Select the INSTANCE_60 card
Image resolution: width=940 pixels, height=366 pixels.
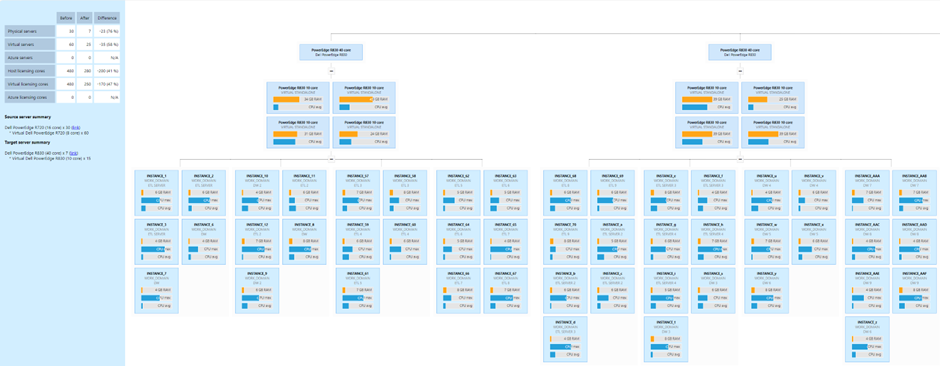(x=405, y=242)
